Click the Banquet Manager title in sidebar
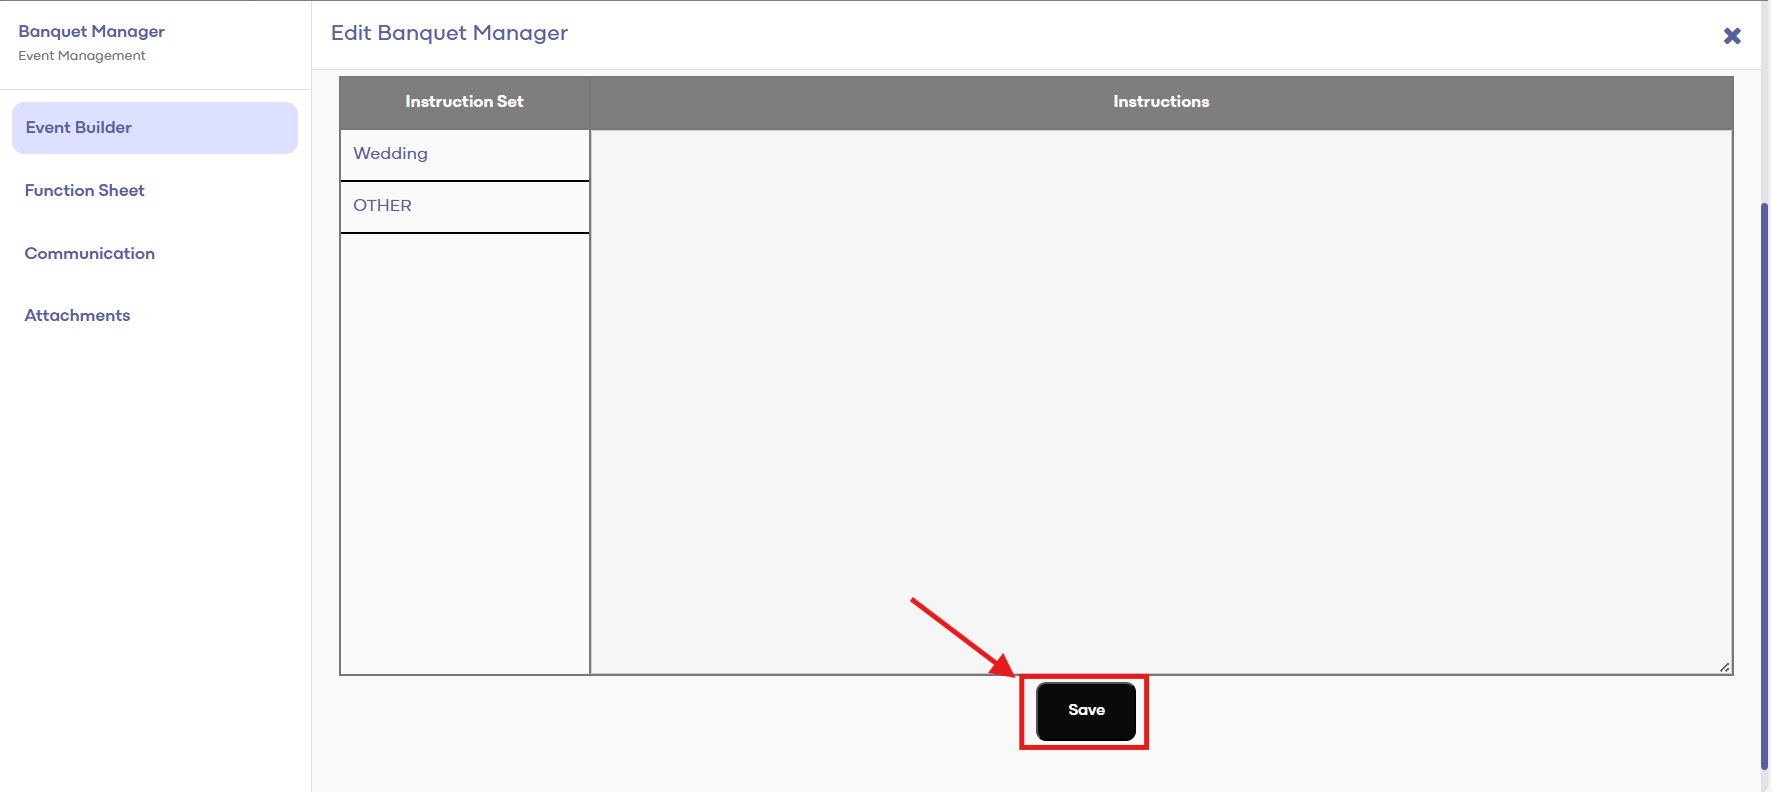The image size is (1772, 792). pyautogui.click(x=92, y=31)
